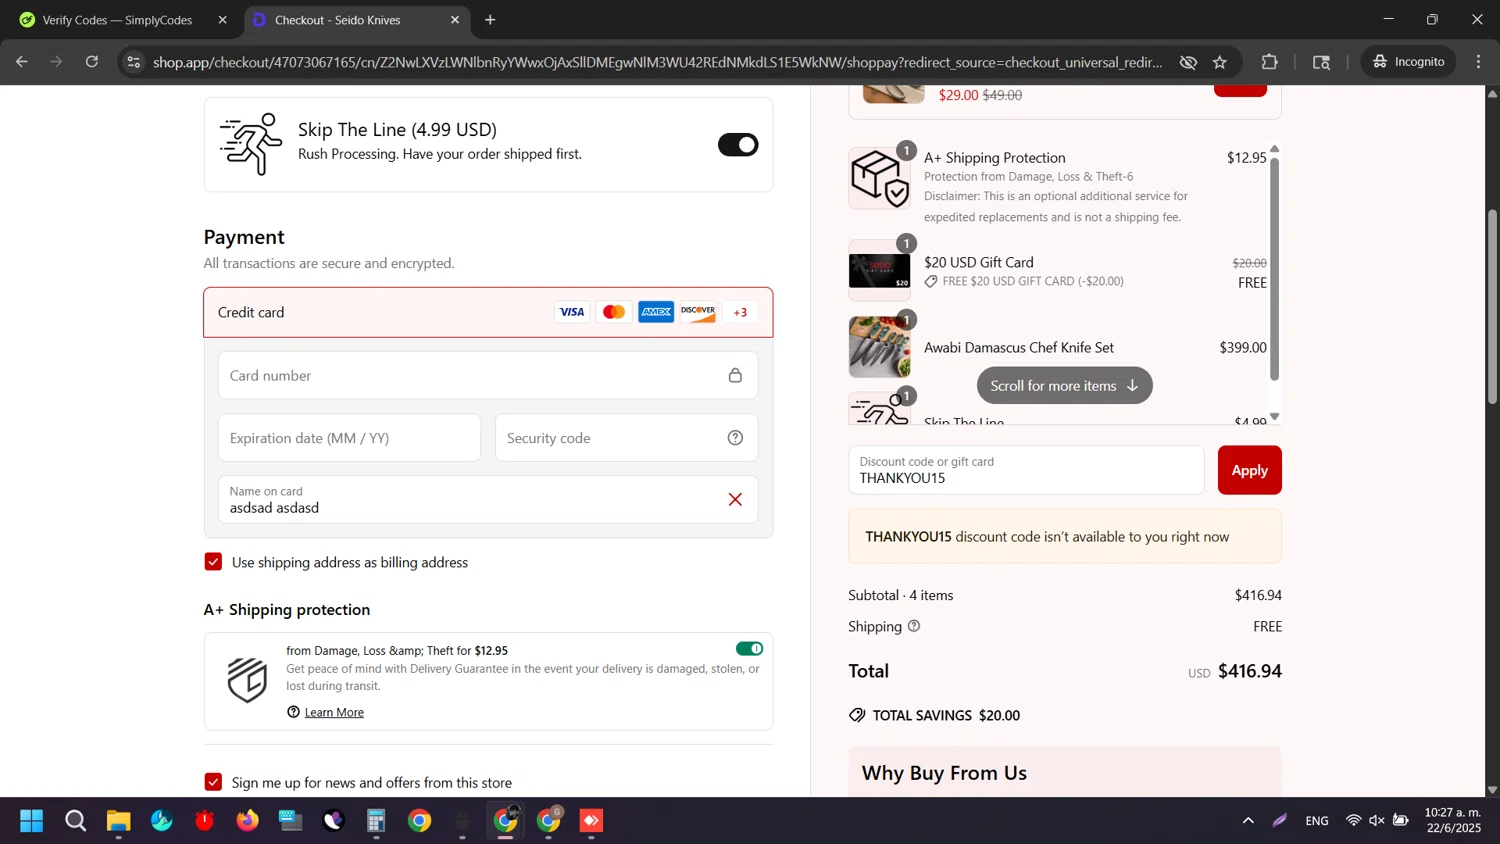This screenshot has width=1500, height=844.
Task: Click the Card number field
Action: click(x=488, y=375)
